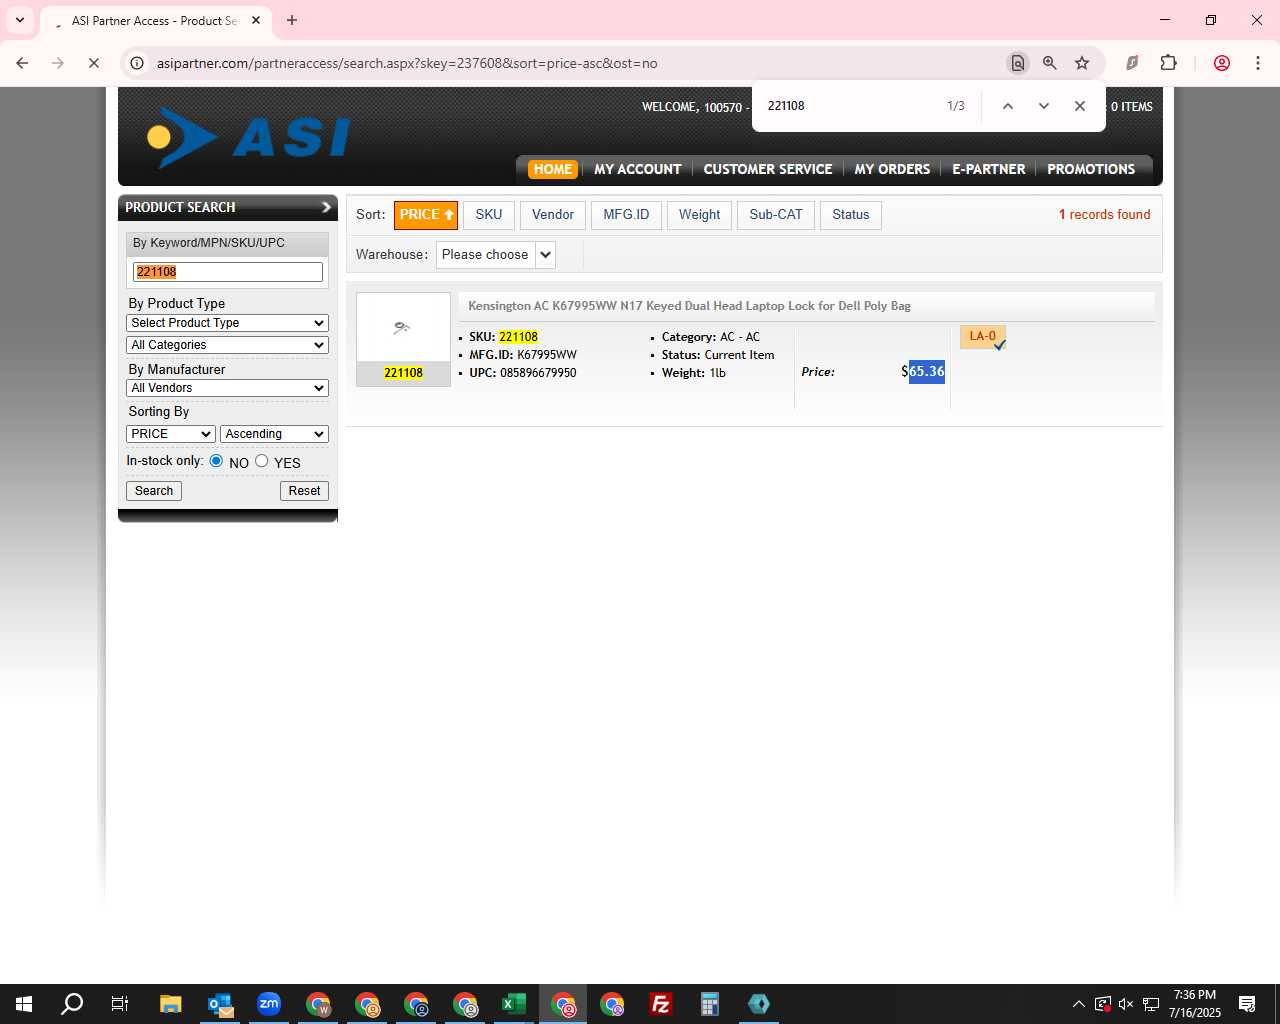Sort results by Weight
This screenshot has width=1280, height=1024.
tap(699, 215)
